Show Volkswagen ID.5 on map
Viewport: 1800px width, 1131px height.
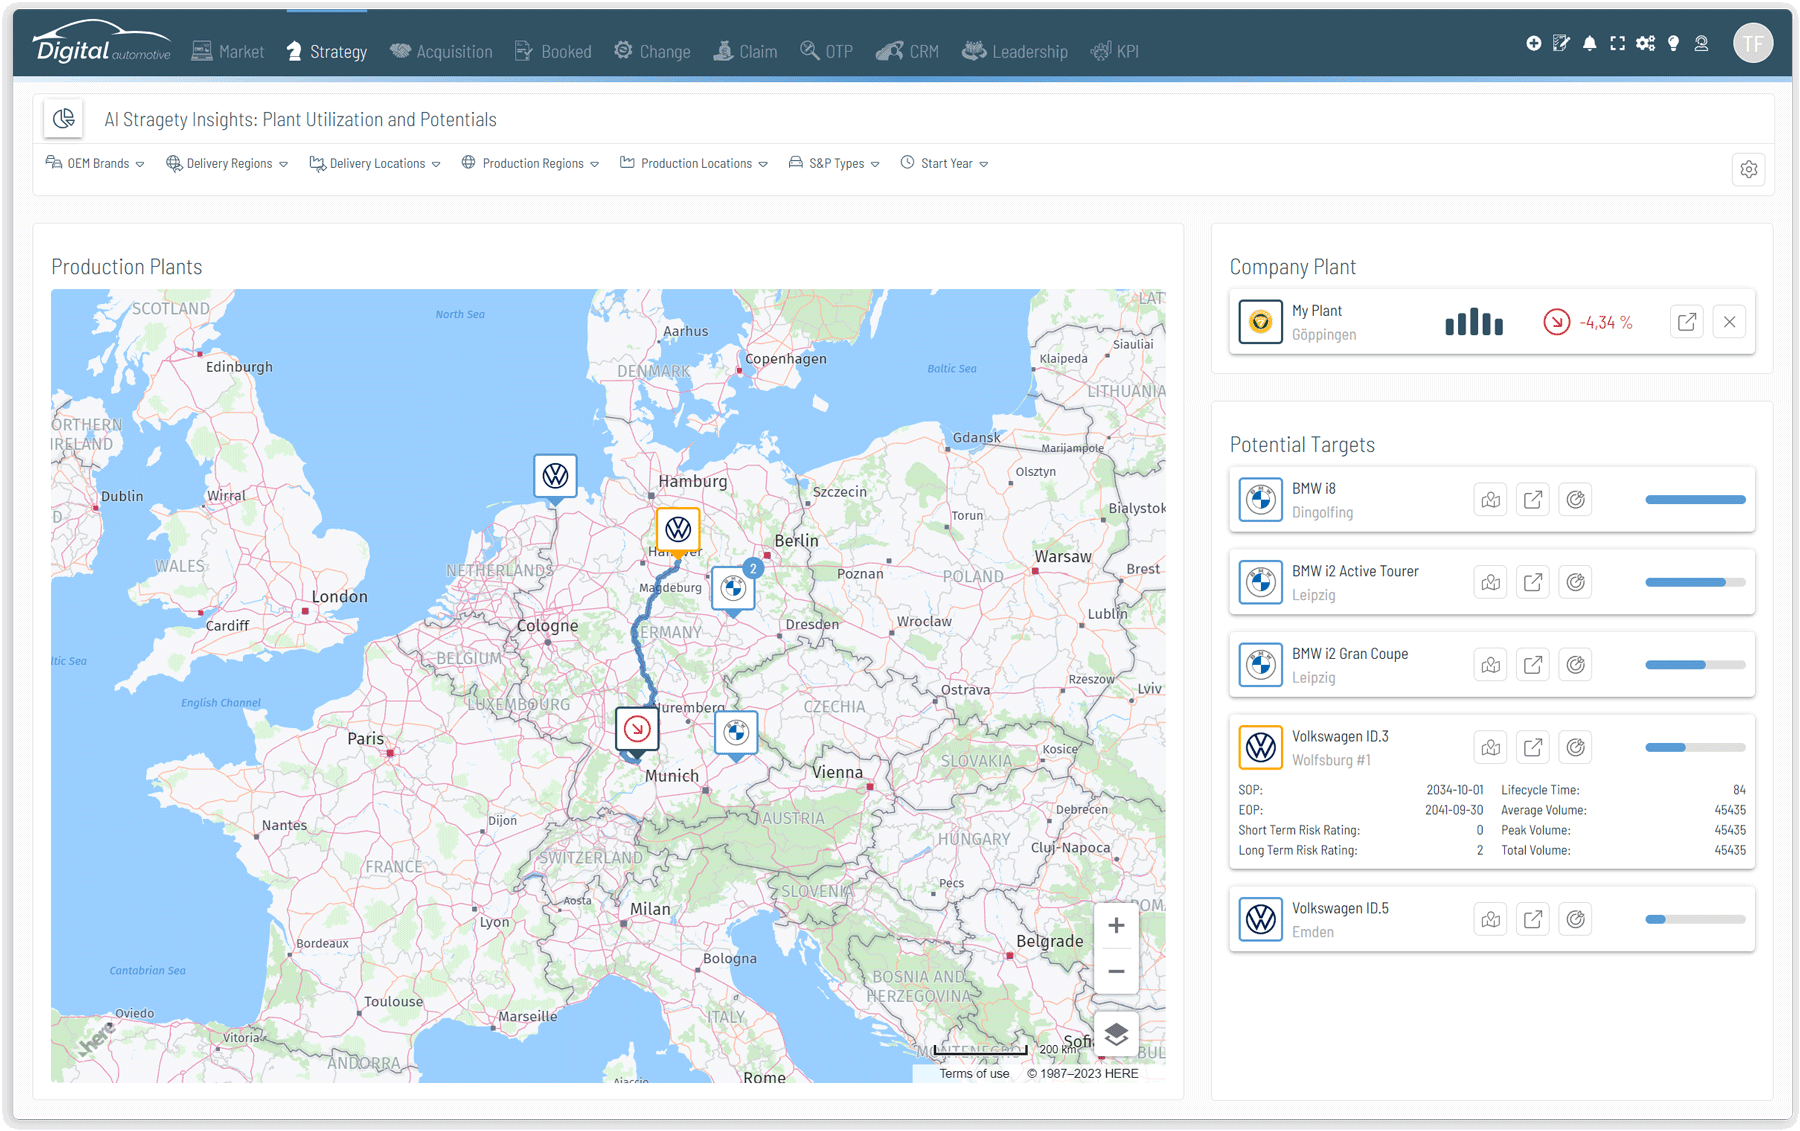[1490, 919]
